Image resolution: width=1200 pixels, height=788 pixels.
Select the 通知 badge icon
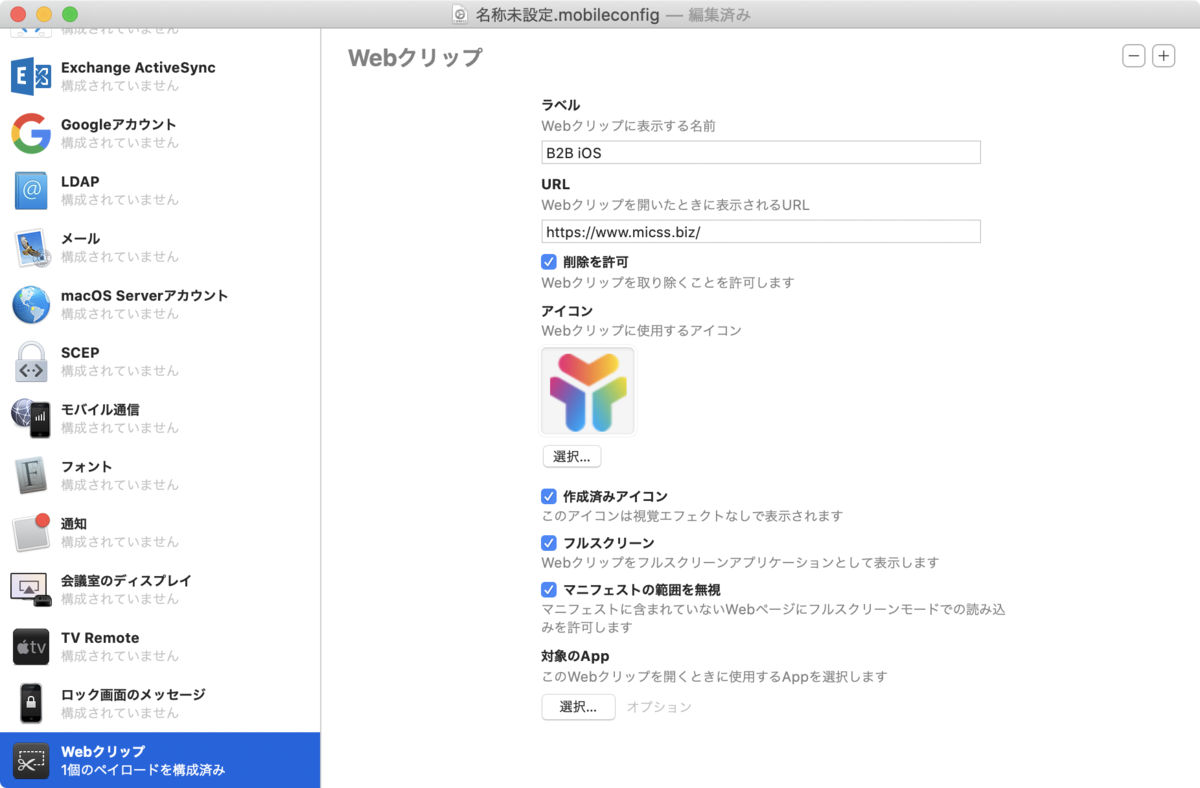coord(31,532)
